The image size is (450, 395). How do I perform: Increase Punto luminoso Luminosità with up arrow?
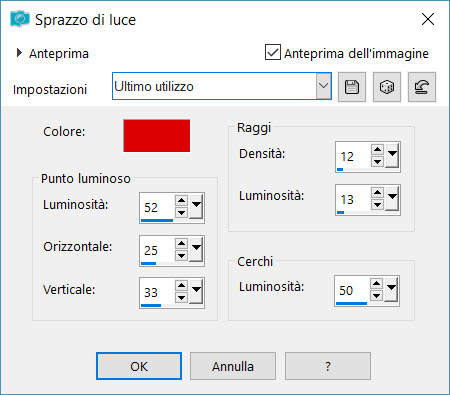coord(181,200)
